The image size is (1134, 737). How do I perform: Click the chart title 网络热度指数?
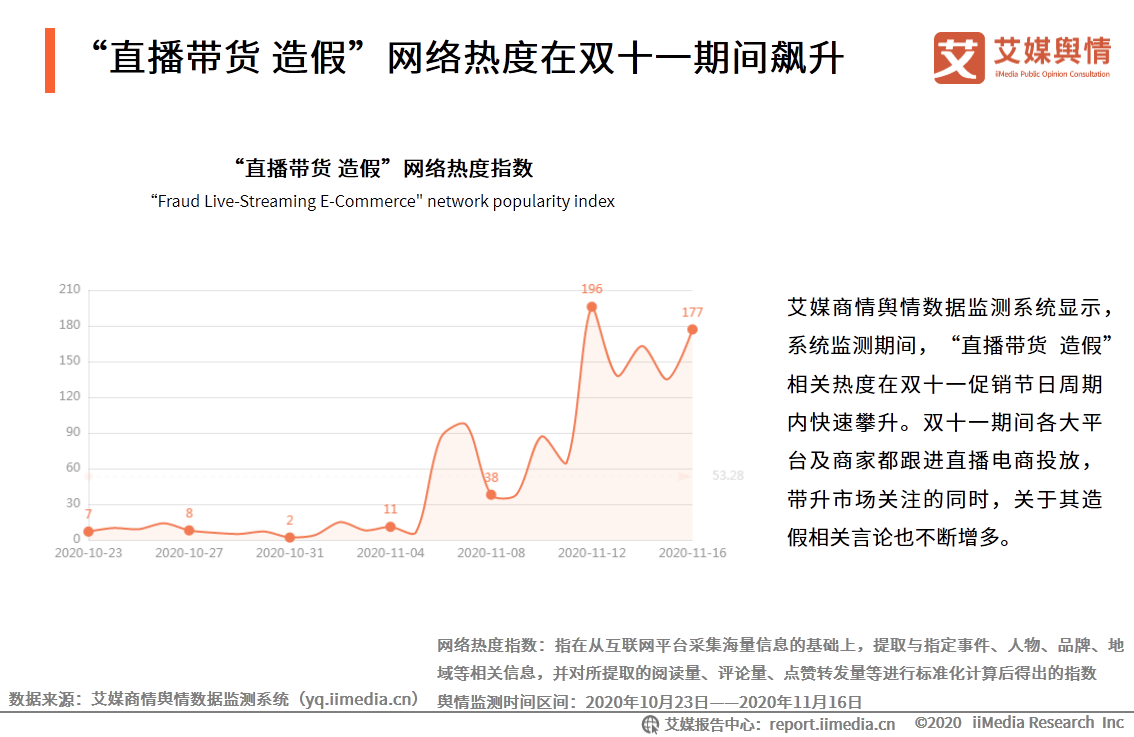[384, 168]
